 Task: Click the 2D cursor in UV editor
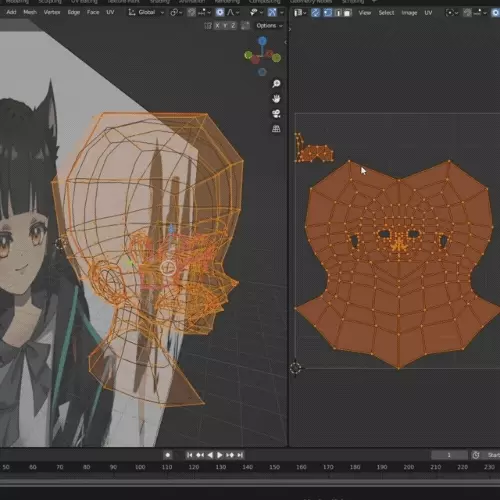pos(295,368)
